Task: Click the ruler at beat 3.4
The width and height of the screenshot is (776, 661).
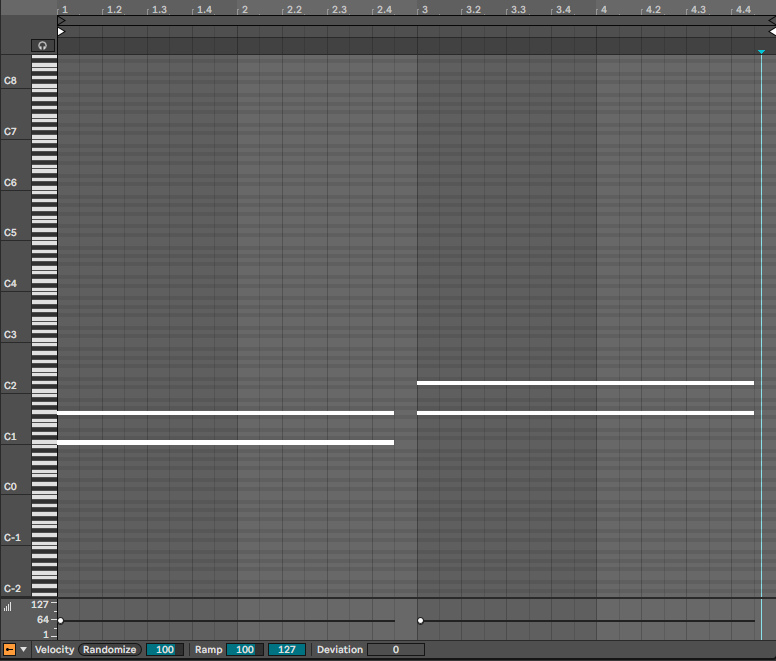Action: pyautogui.click(x=564, y=9)
